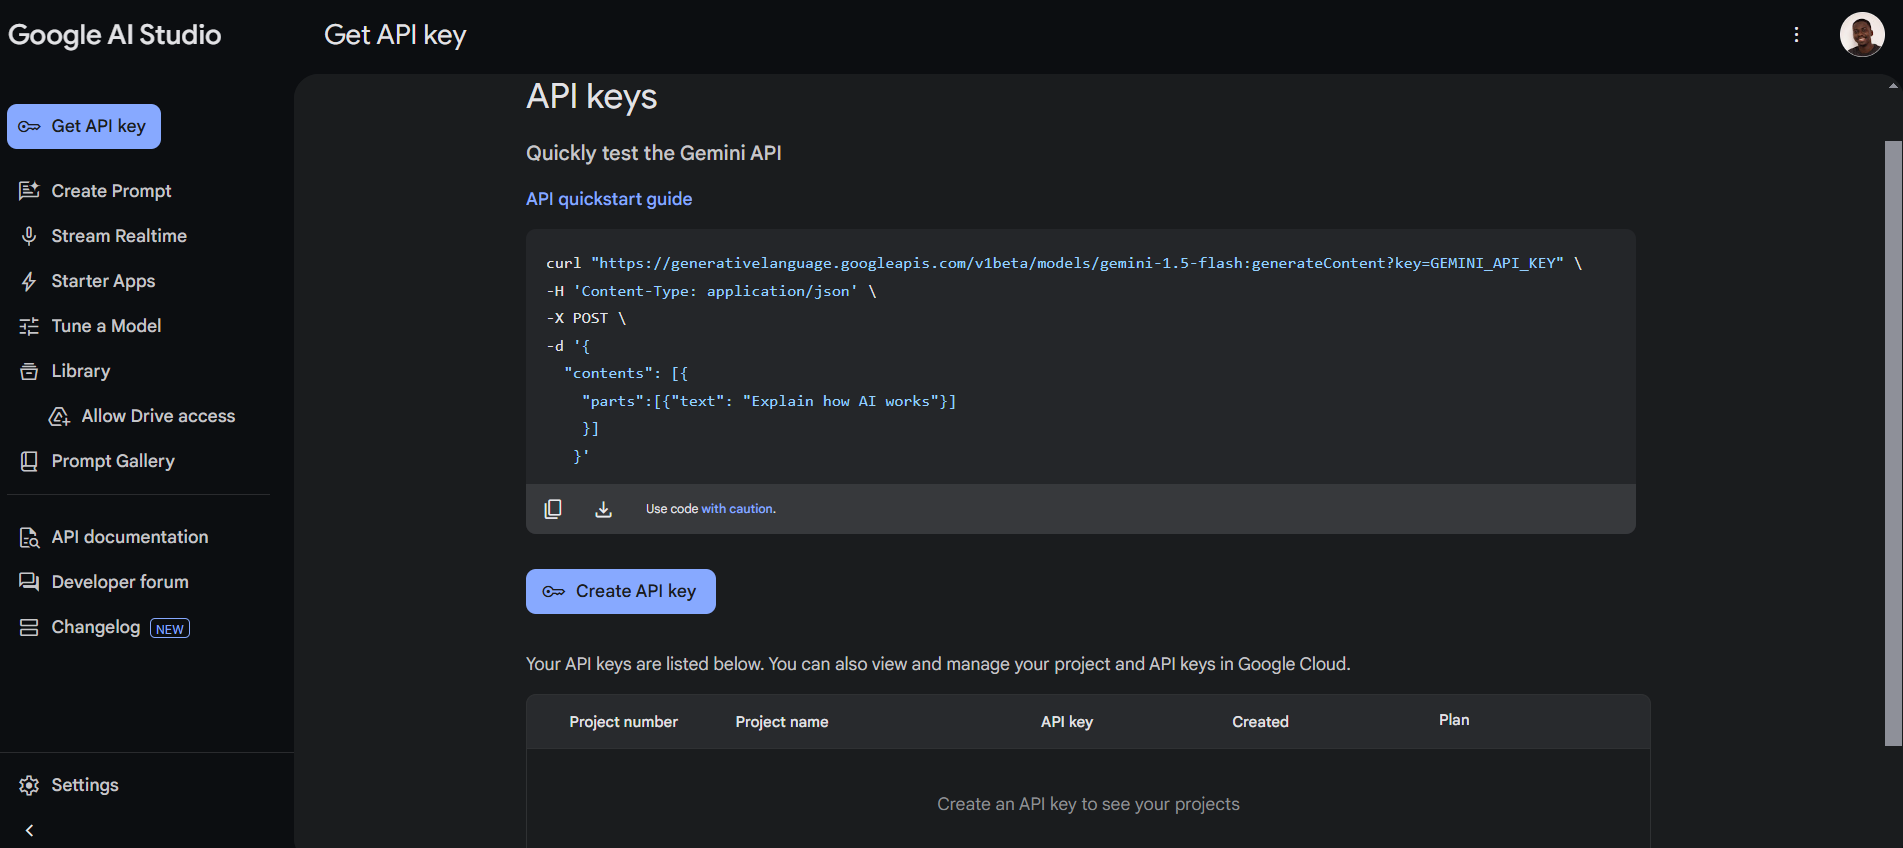Open the API quickstart guide link

pyautogui.click(x=609, y=199)
